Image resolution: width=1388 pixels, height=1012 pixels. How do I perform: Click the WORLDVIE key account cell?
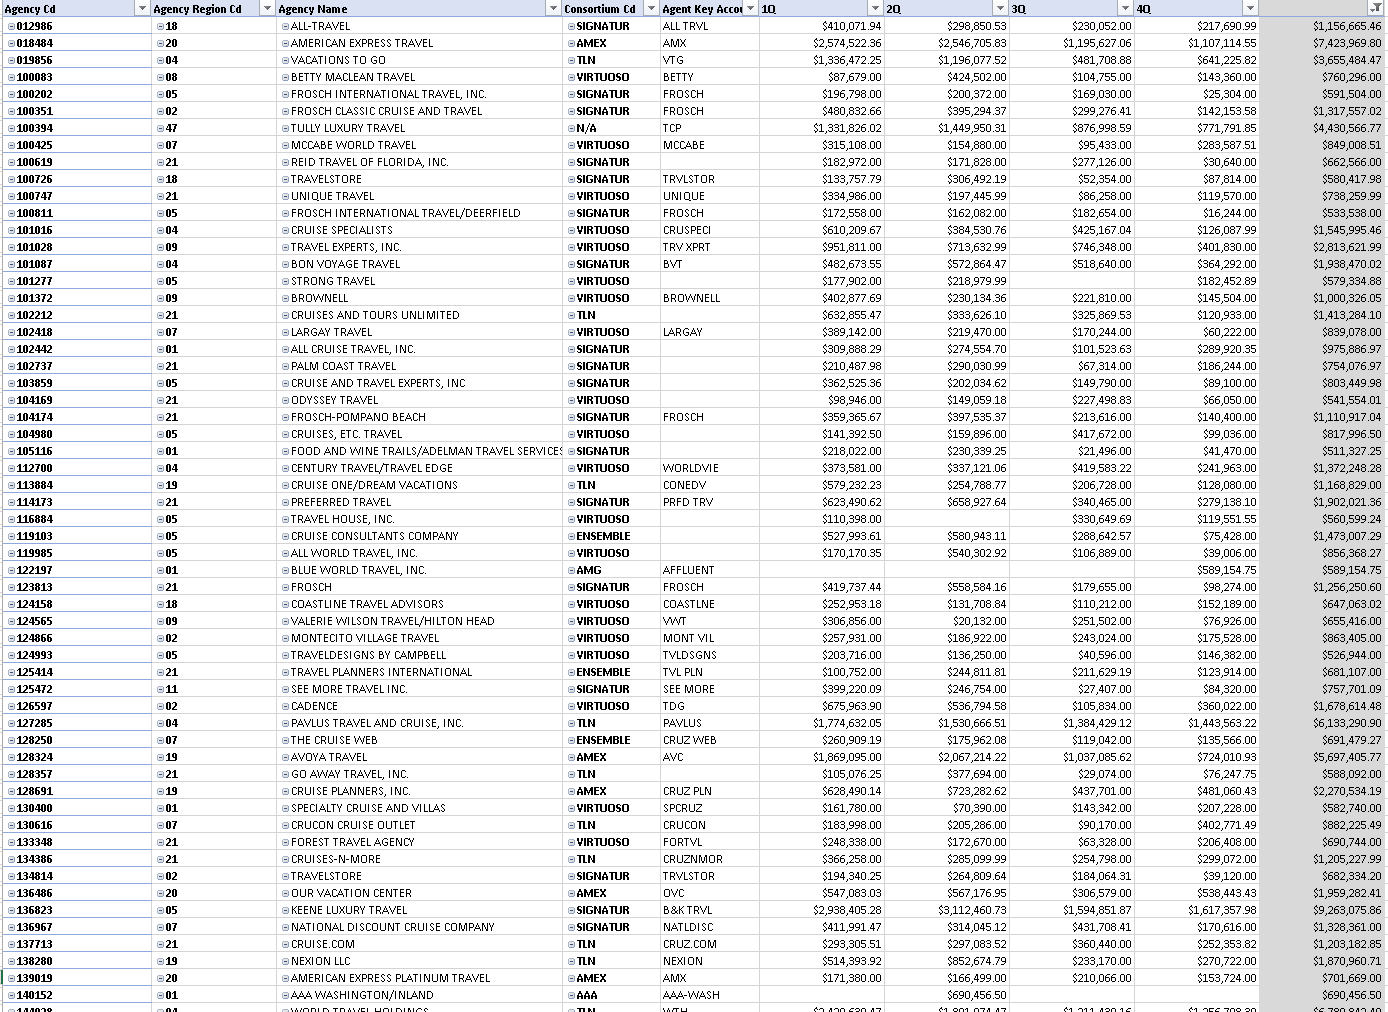point(710,468)
